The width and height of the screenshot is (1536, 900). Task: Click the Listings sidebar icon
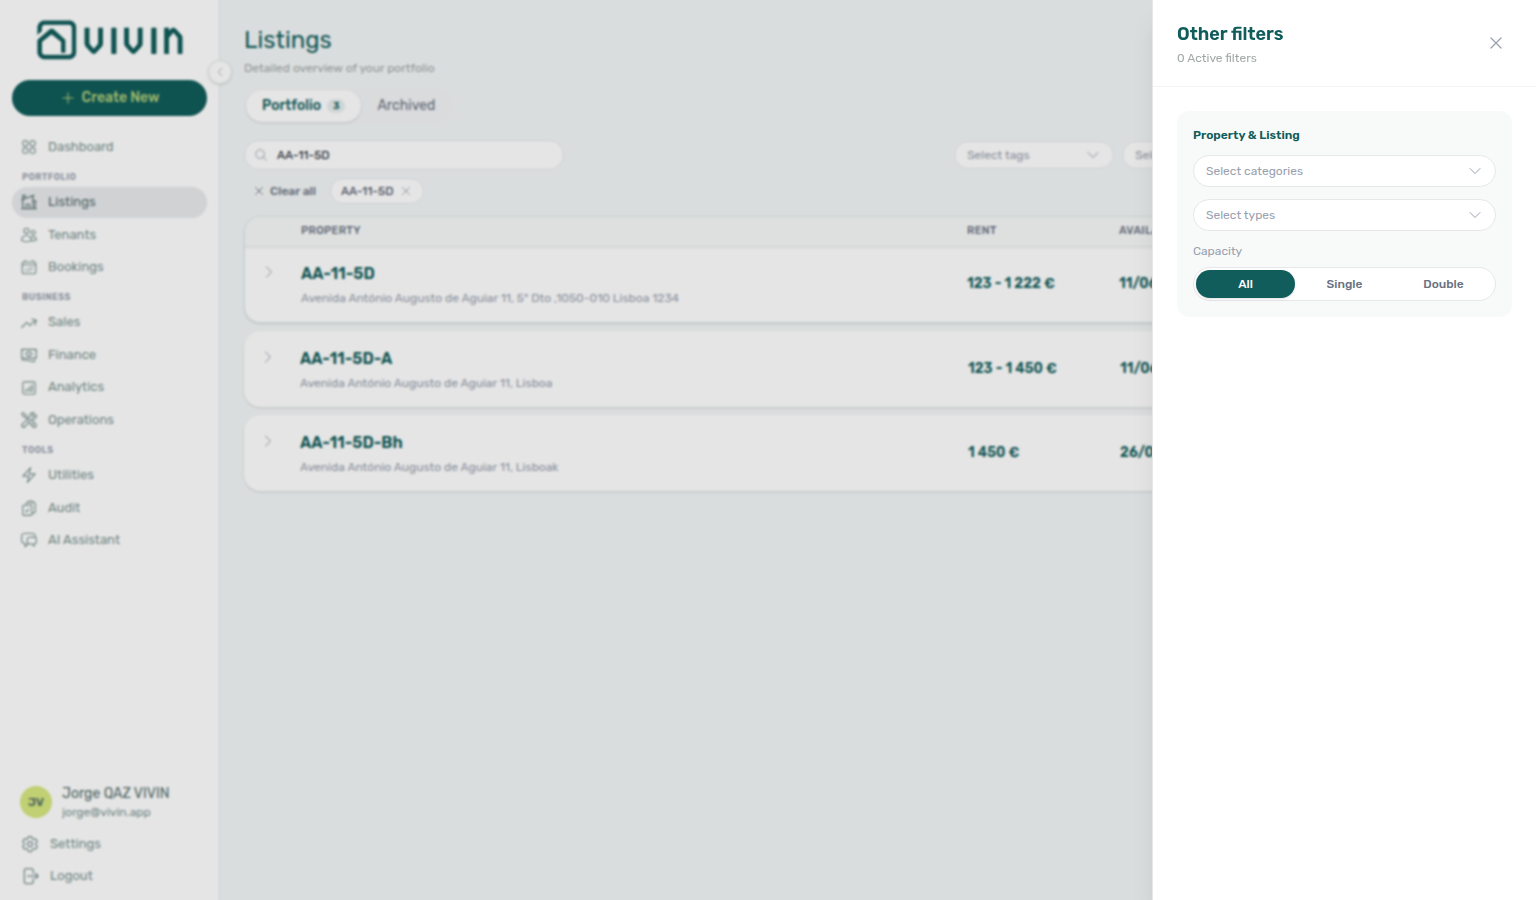pyautogui.click(x=29, y=202)
